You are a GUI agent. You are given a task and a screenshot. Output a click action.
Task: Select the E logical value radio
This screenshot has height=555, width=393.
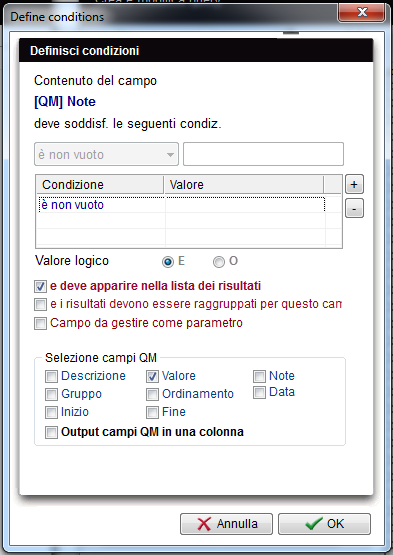(168, 262)
